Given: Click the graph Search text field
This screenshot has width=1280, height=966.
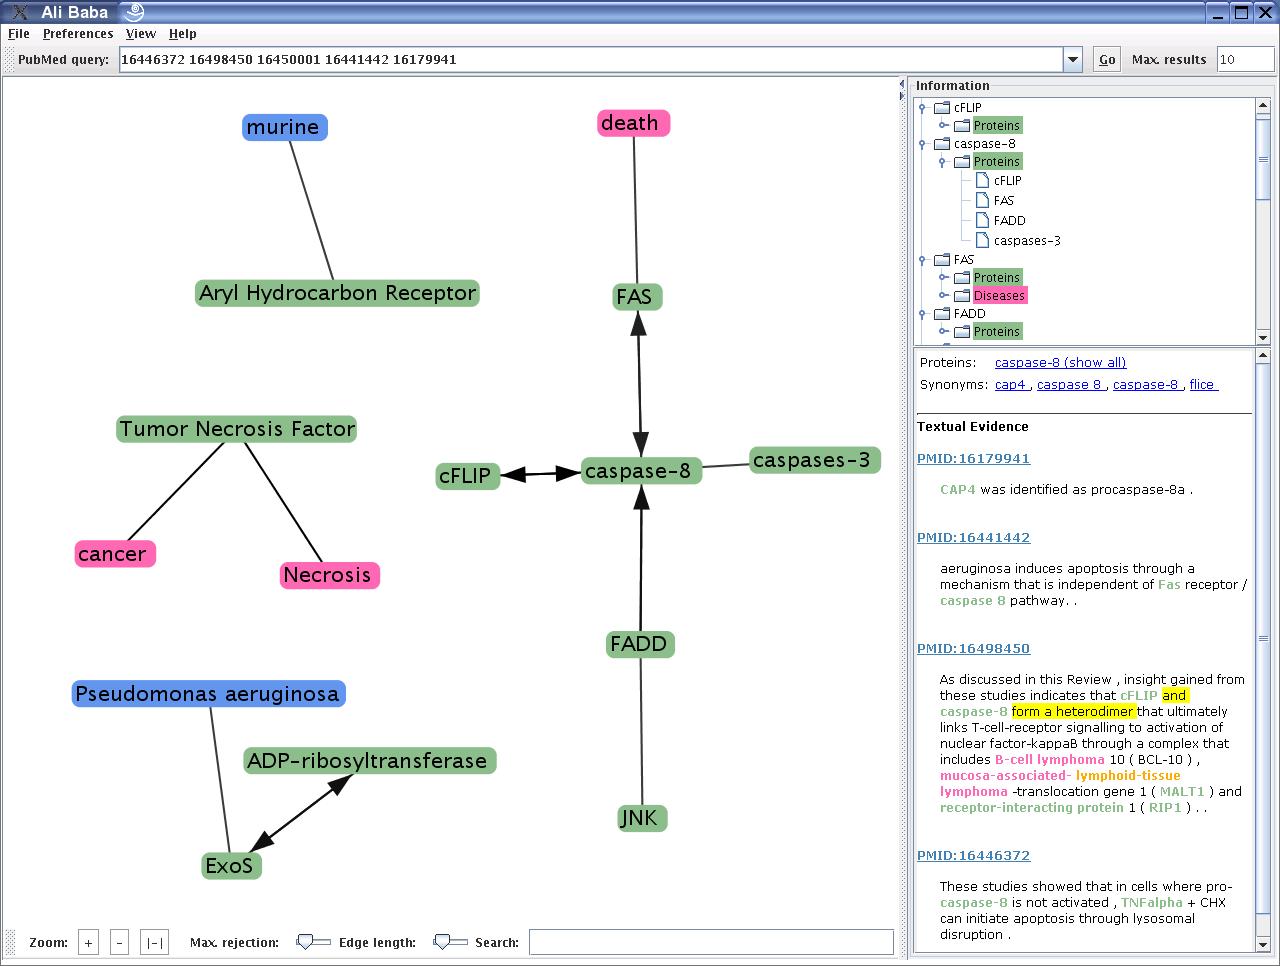Looking at the screenshot, I should pos(710,942).
